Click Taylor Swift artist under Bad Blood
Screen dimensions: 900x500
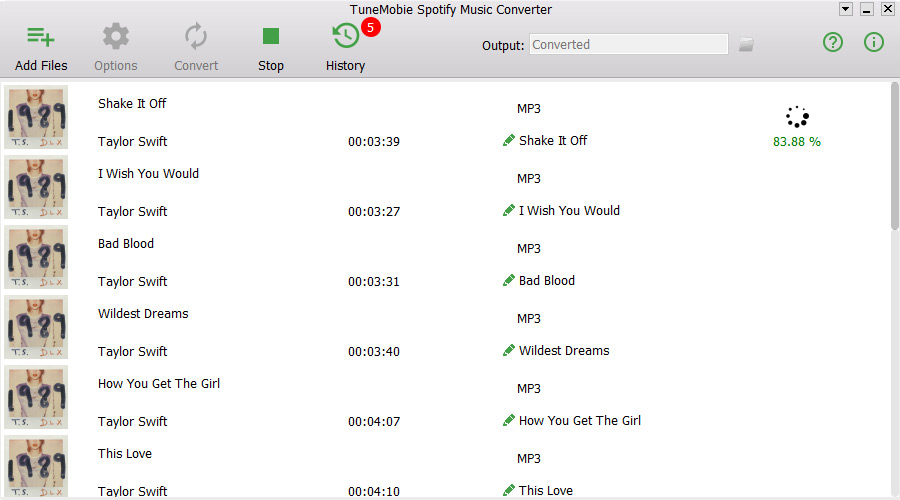tap(132, 281)
